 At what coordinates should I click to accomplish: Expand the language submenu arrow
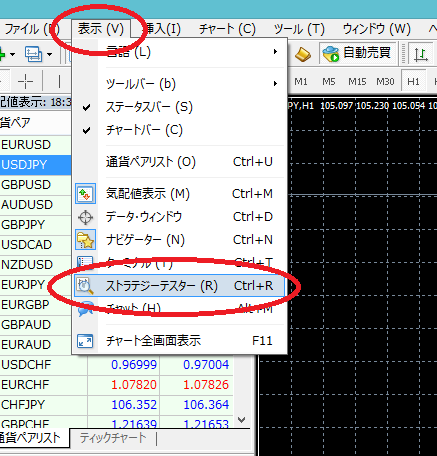[275, 52]
